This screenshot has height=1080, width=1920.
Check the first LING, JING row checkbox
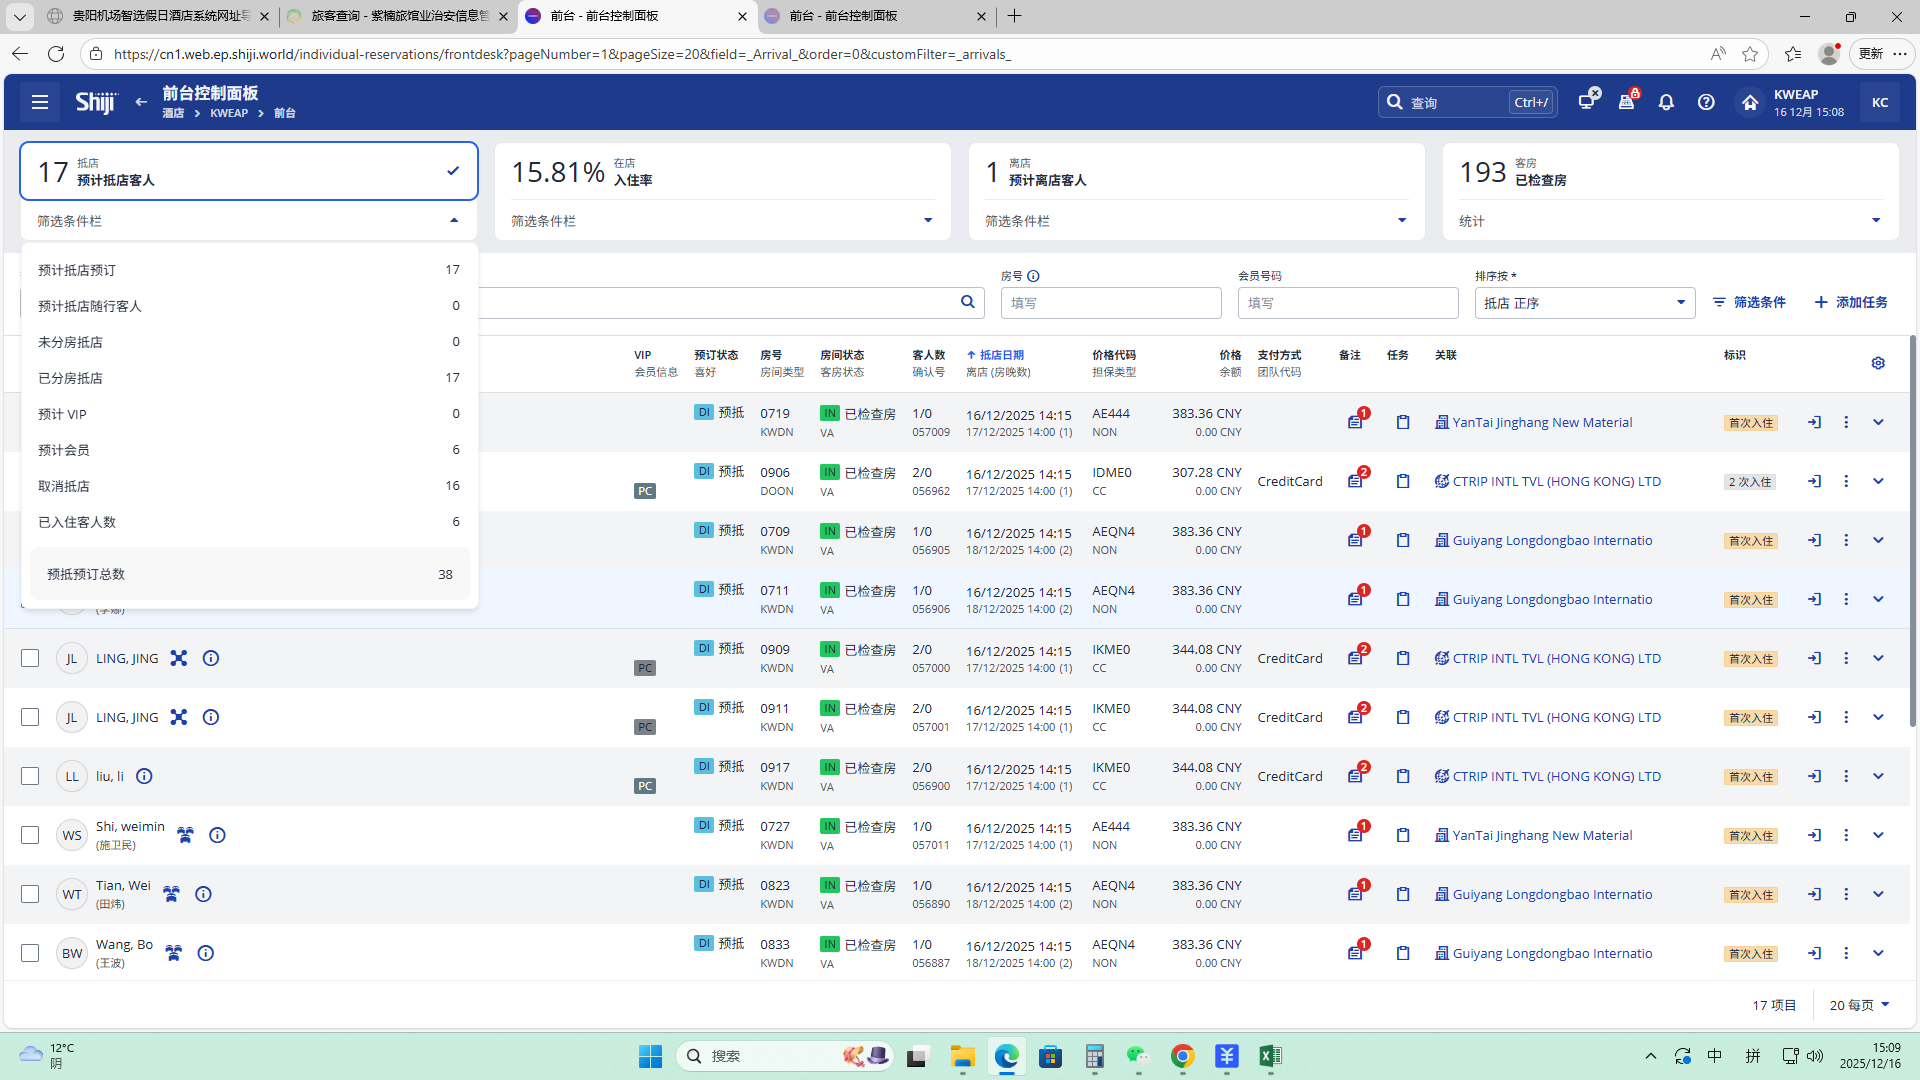30,658
